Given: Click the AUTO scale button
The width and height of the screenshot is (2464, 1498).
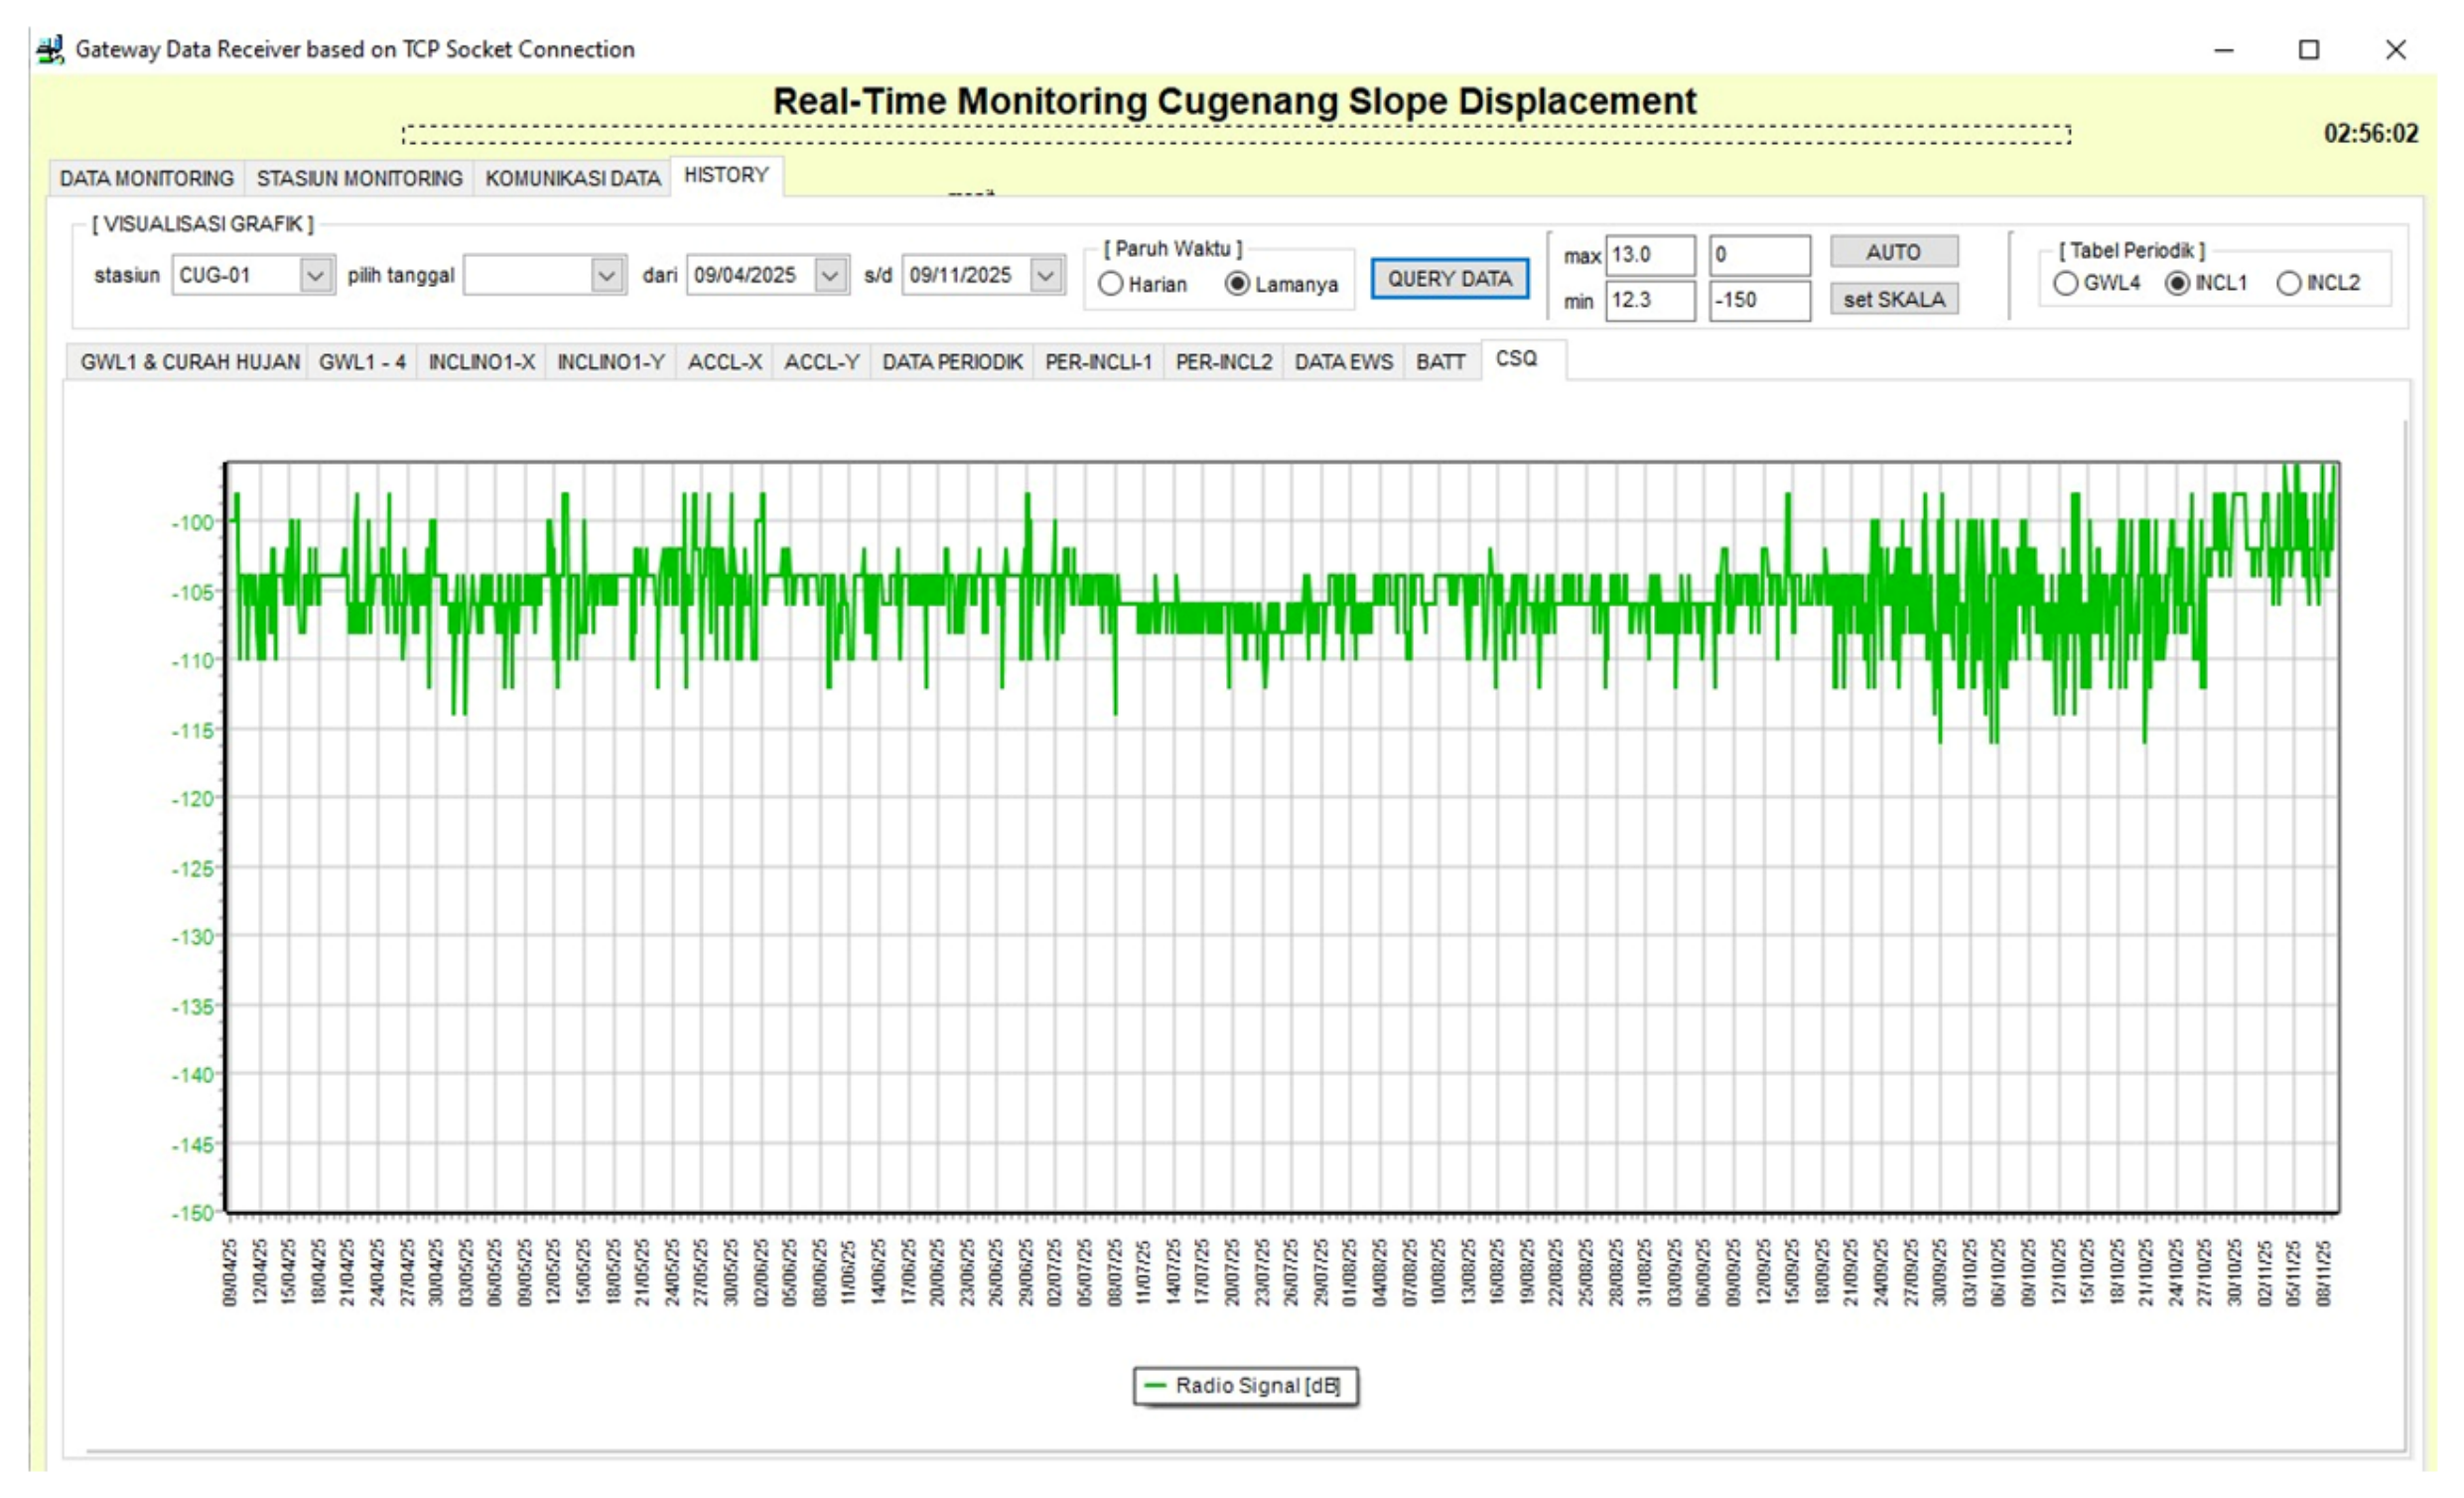Looking at the screenshot, I should click(1893, 252).
